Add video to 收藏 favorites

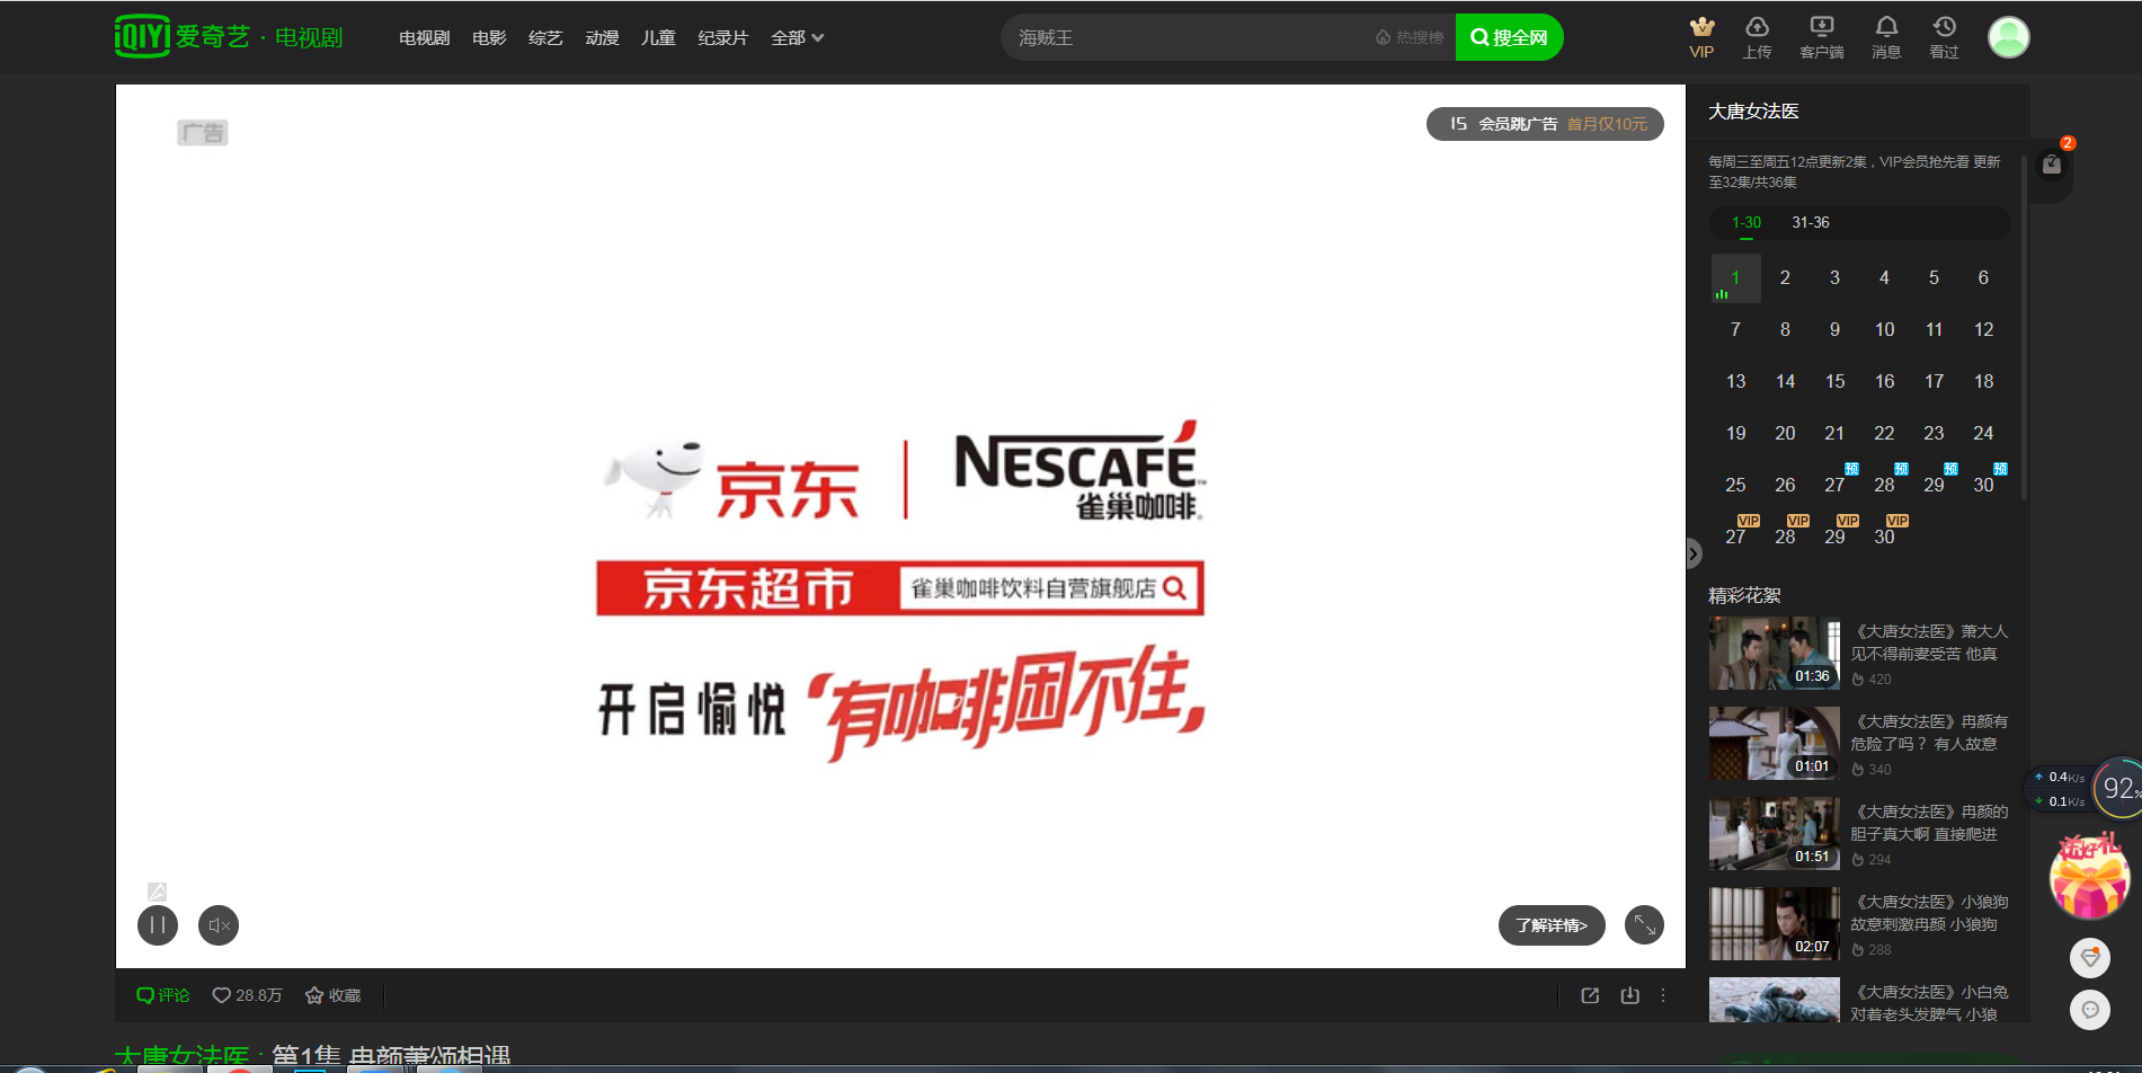pos(333,995)
